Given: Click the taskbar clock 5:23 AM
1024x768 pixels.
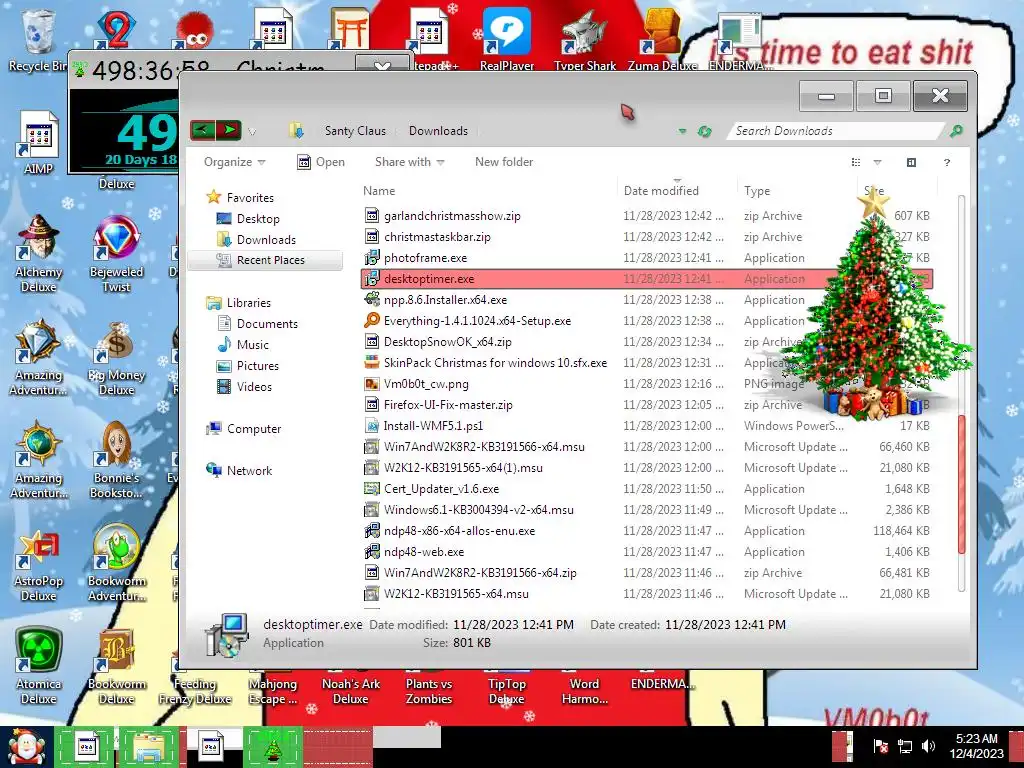Looking at the screenshot, I should click(976, 739).
